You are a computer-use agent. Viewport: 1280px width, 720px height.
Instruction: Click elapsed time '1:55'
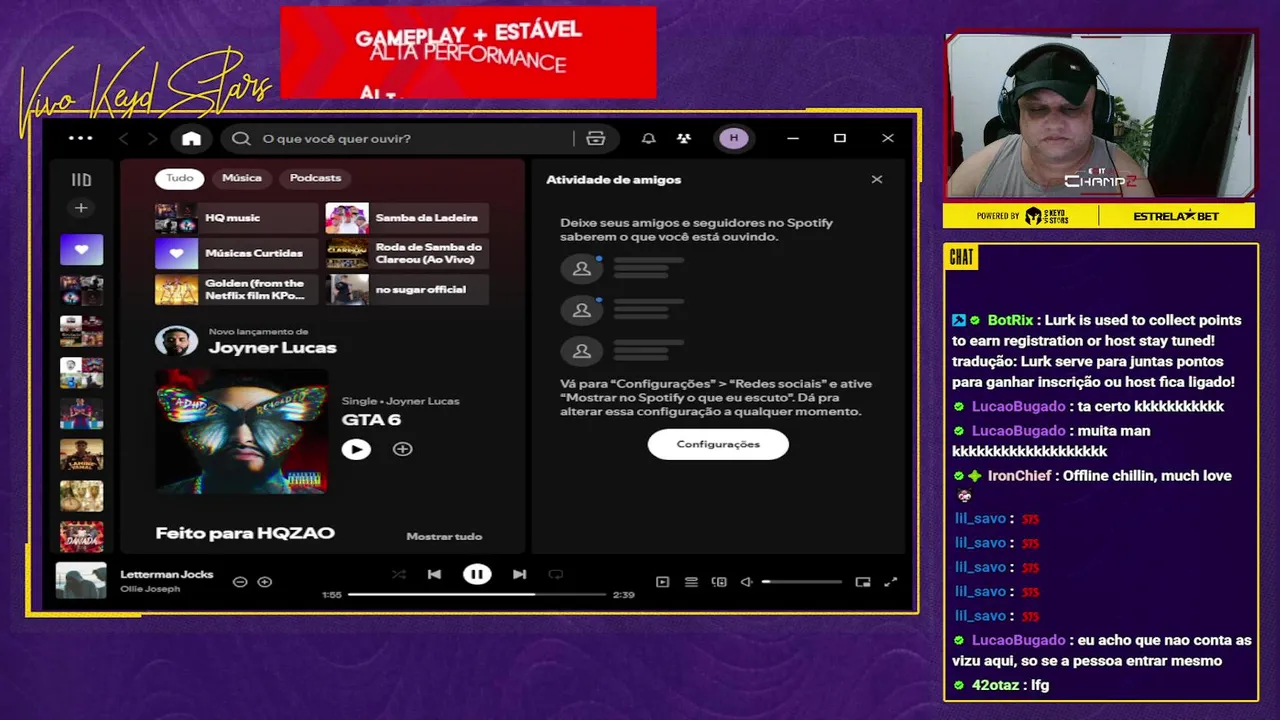point(332,595)
